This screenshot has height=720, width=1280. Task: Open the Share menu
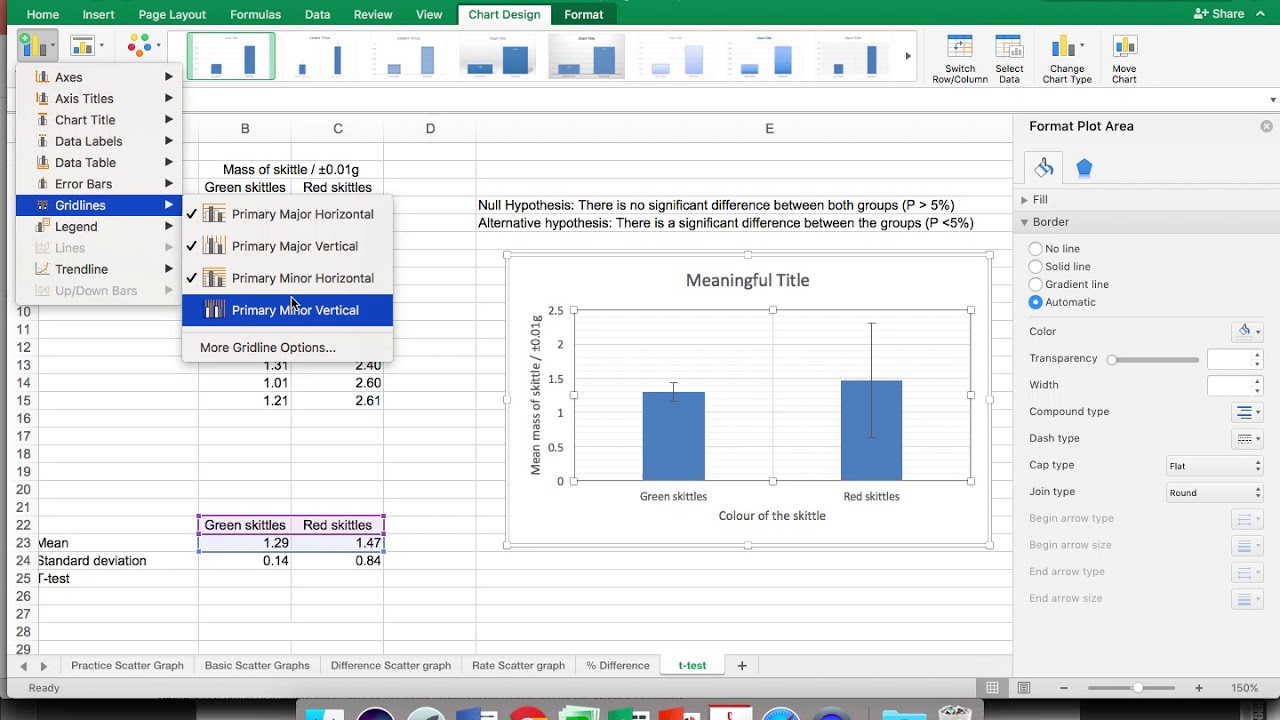coord(1219,14)
